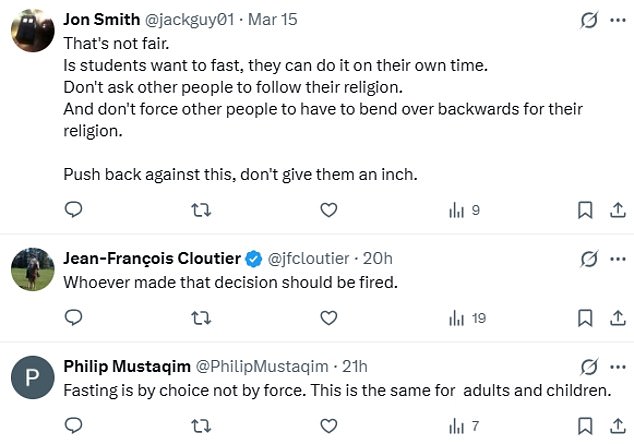The image size is (634, 444).
Task: Bookmark Jean-François Cloutier's tweet
Action: coord(586,318)
